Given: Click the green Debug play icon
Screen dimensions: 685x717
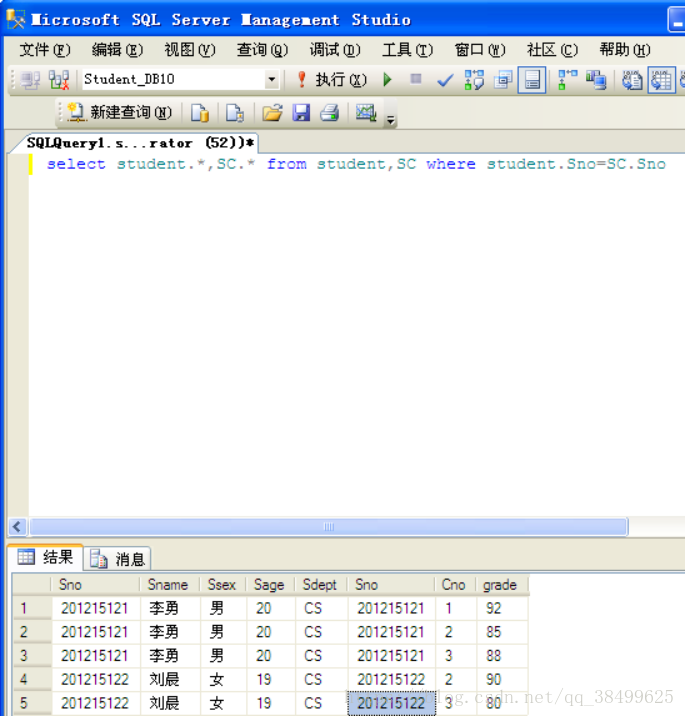Looking at the screenshot, I should 387,80.
